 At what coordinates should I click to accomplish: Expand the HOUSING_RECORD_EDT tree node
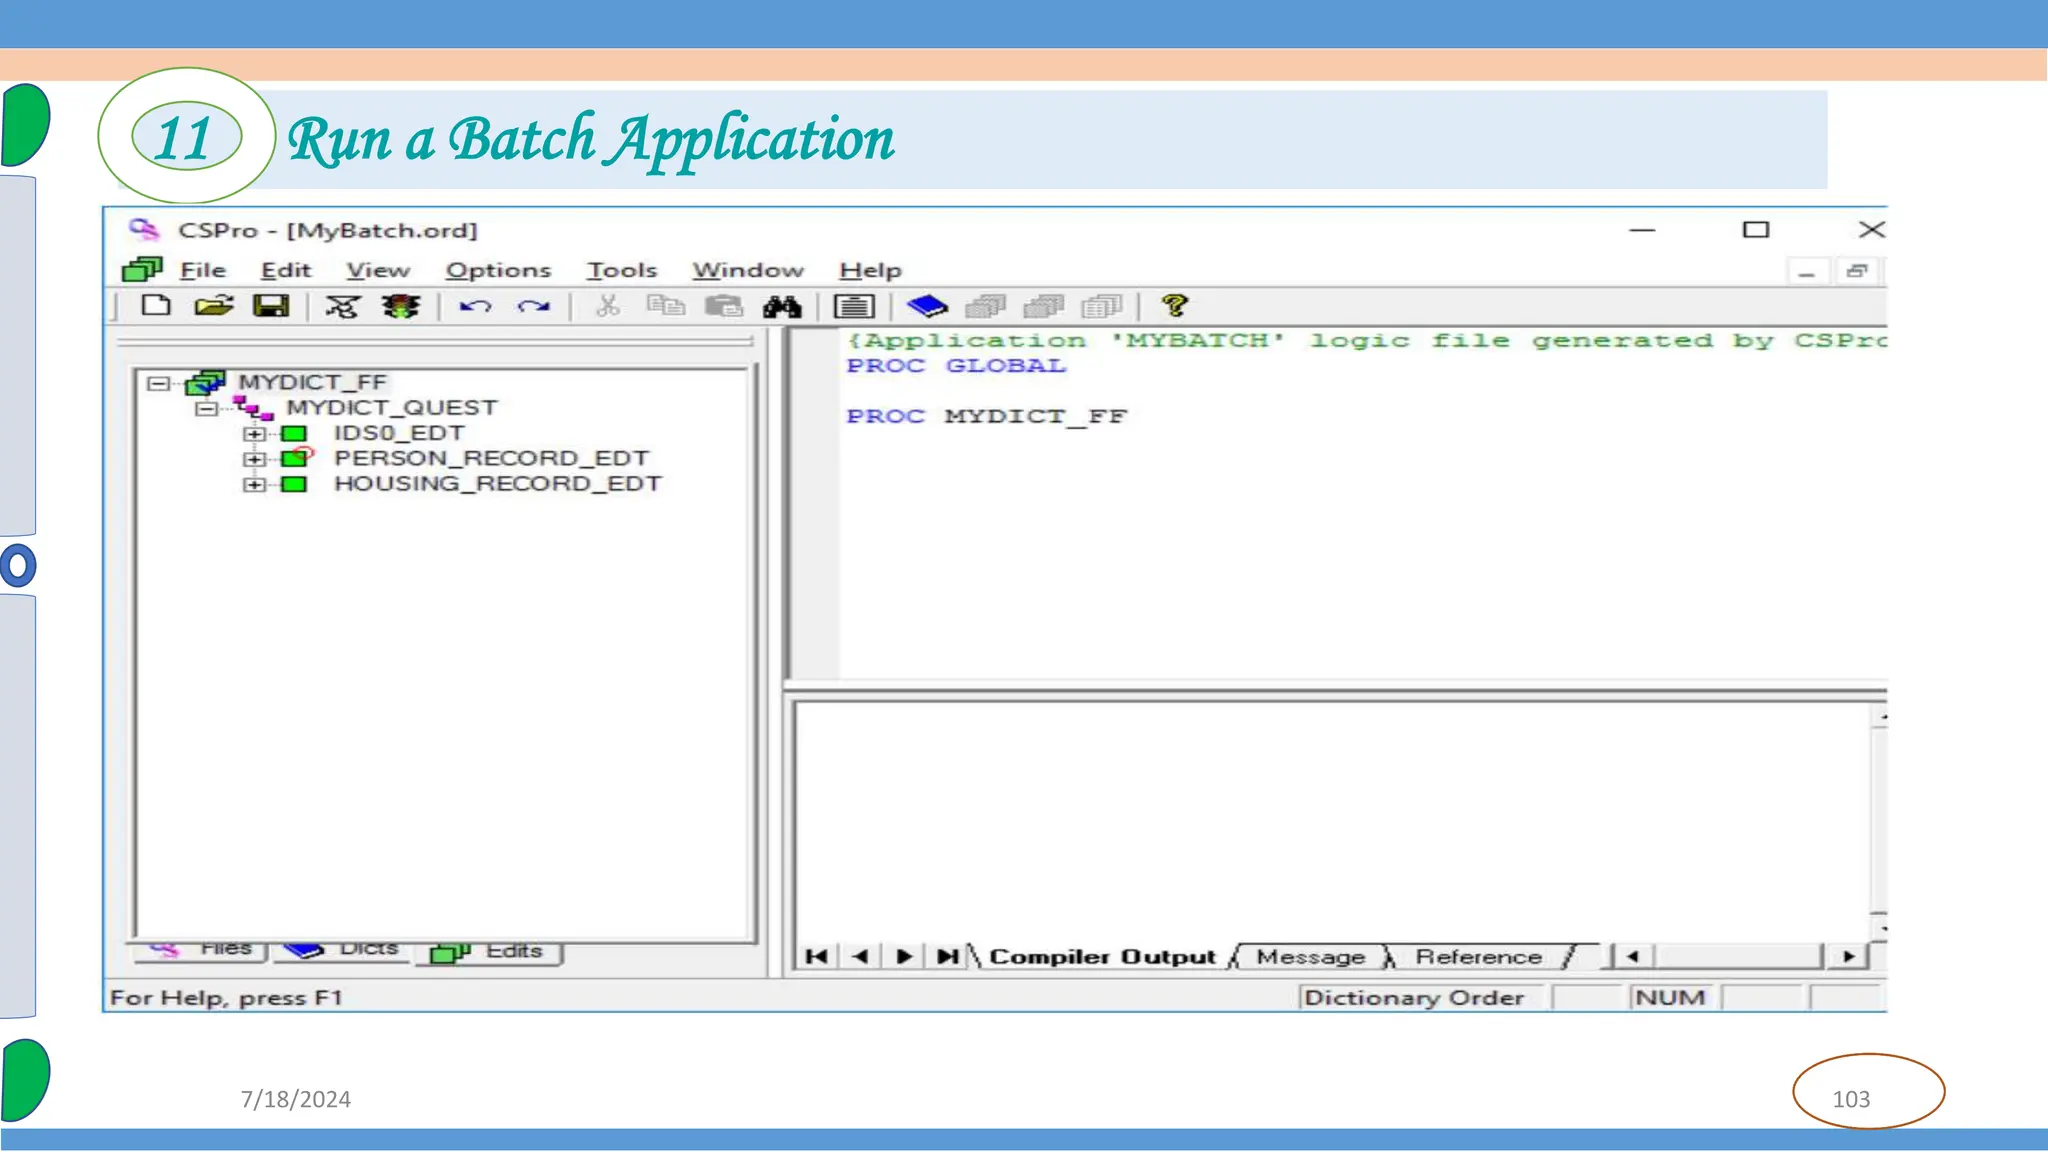254,484
